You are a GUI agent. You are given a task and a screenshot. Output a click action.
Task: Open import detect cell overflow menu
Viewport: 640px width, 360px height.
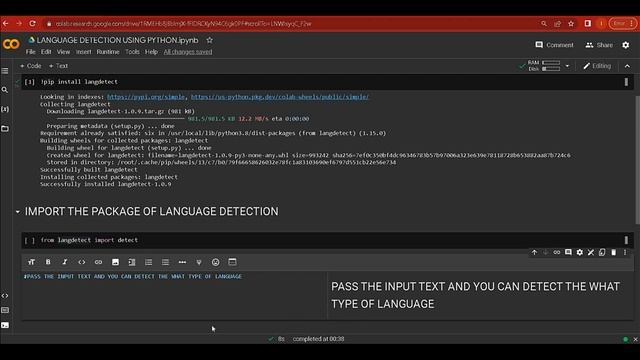(x=626, y=240)
